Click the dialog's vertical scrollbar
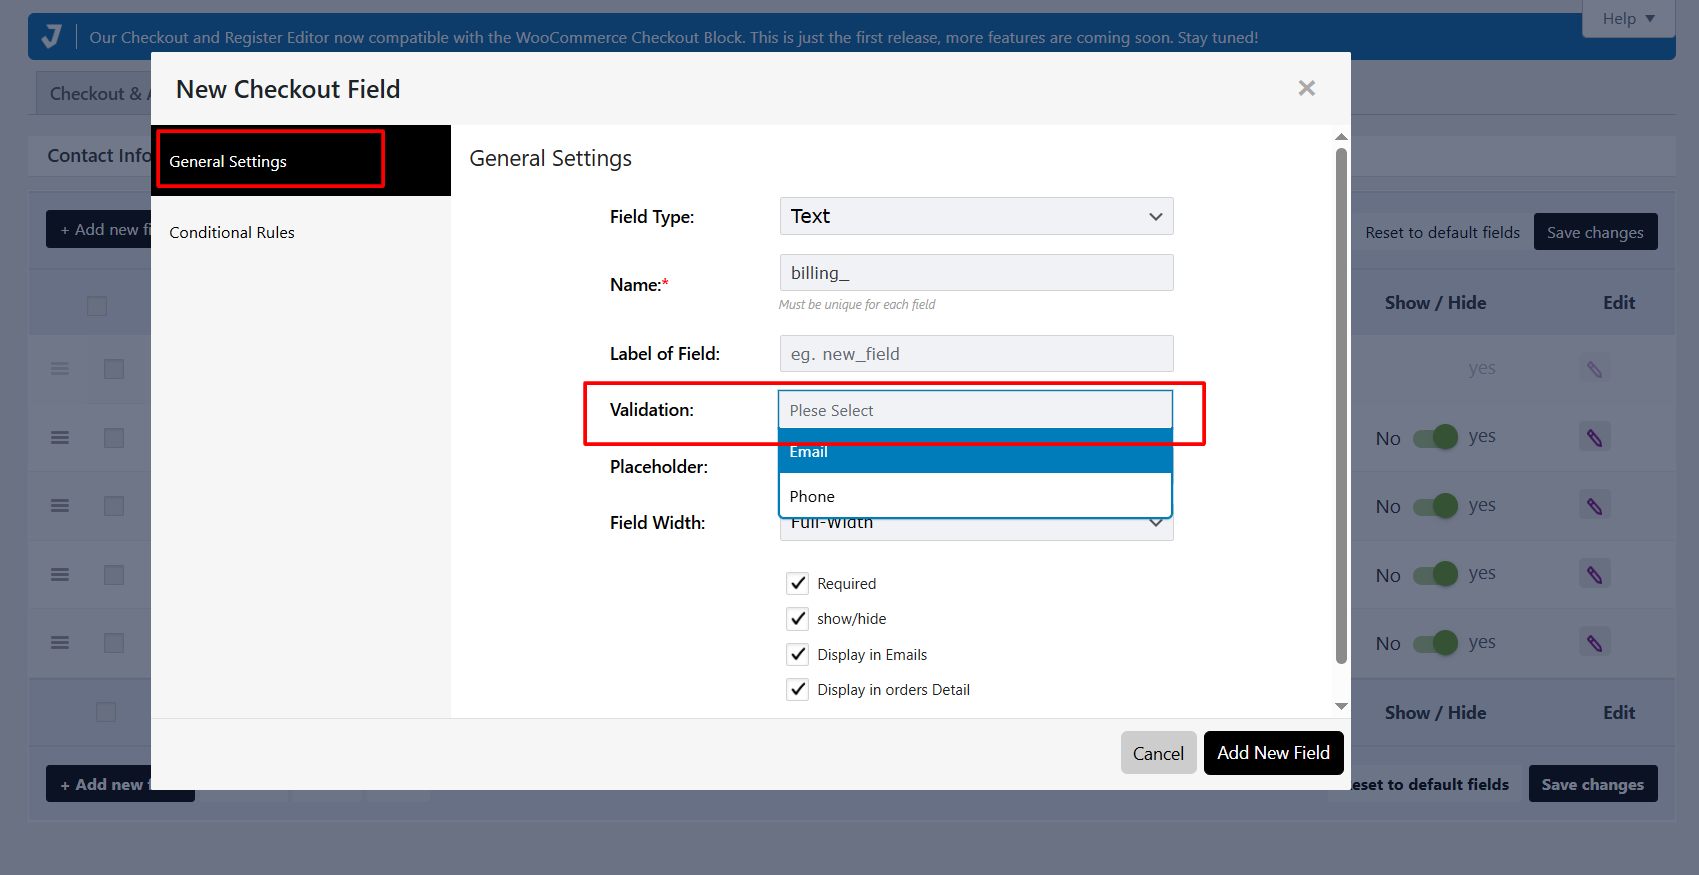1699x875 pixels. [1341, 400]
